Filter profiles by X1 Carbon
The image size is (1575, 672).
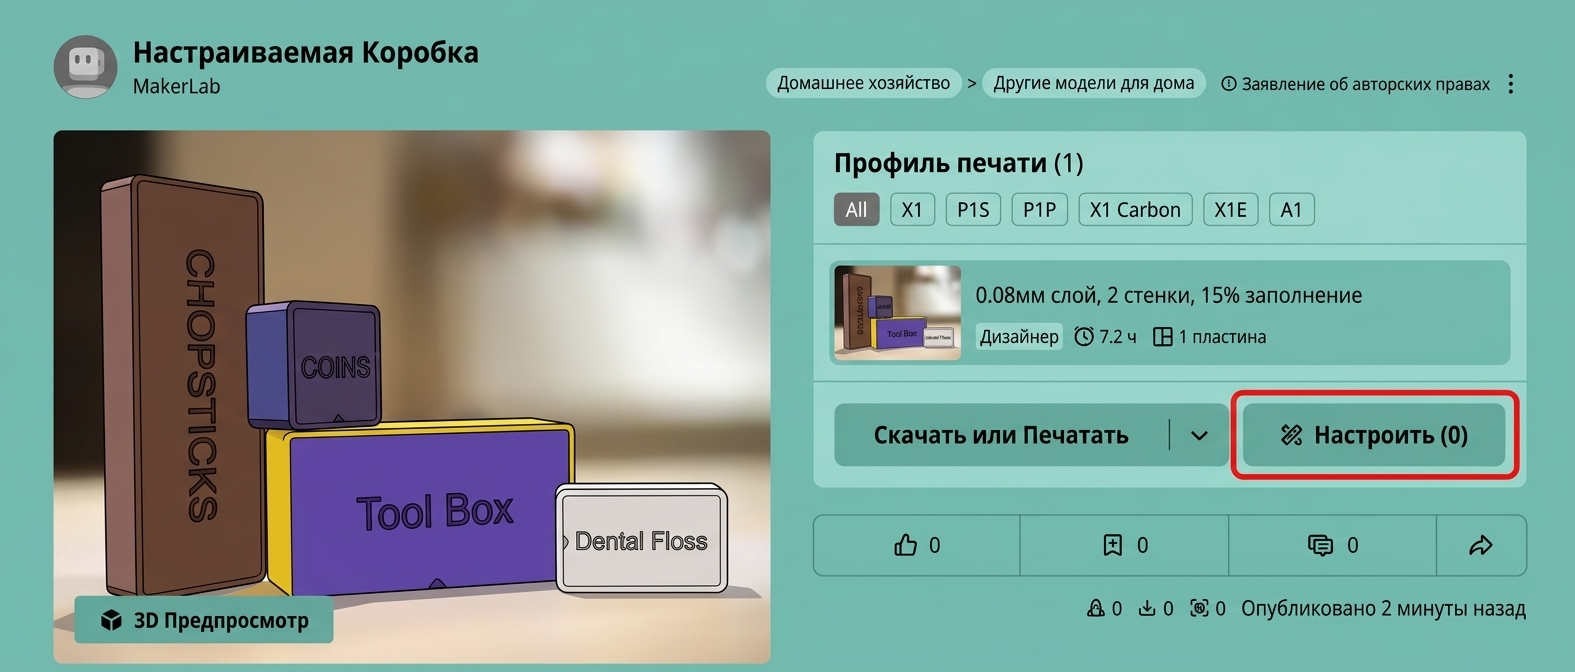(x=1135, y=210)
